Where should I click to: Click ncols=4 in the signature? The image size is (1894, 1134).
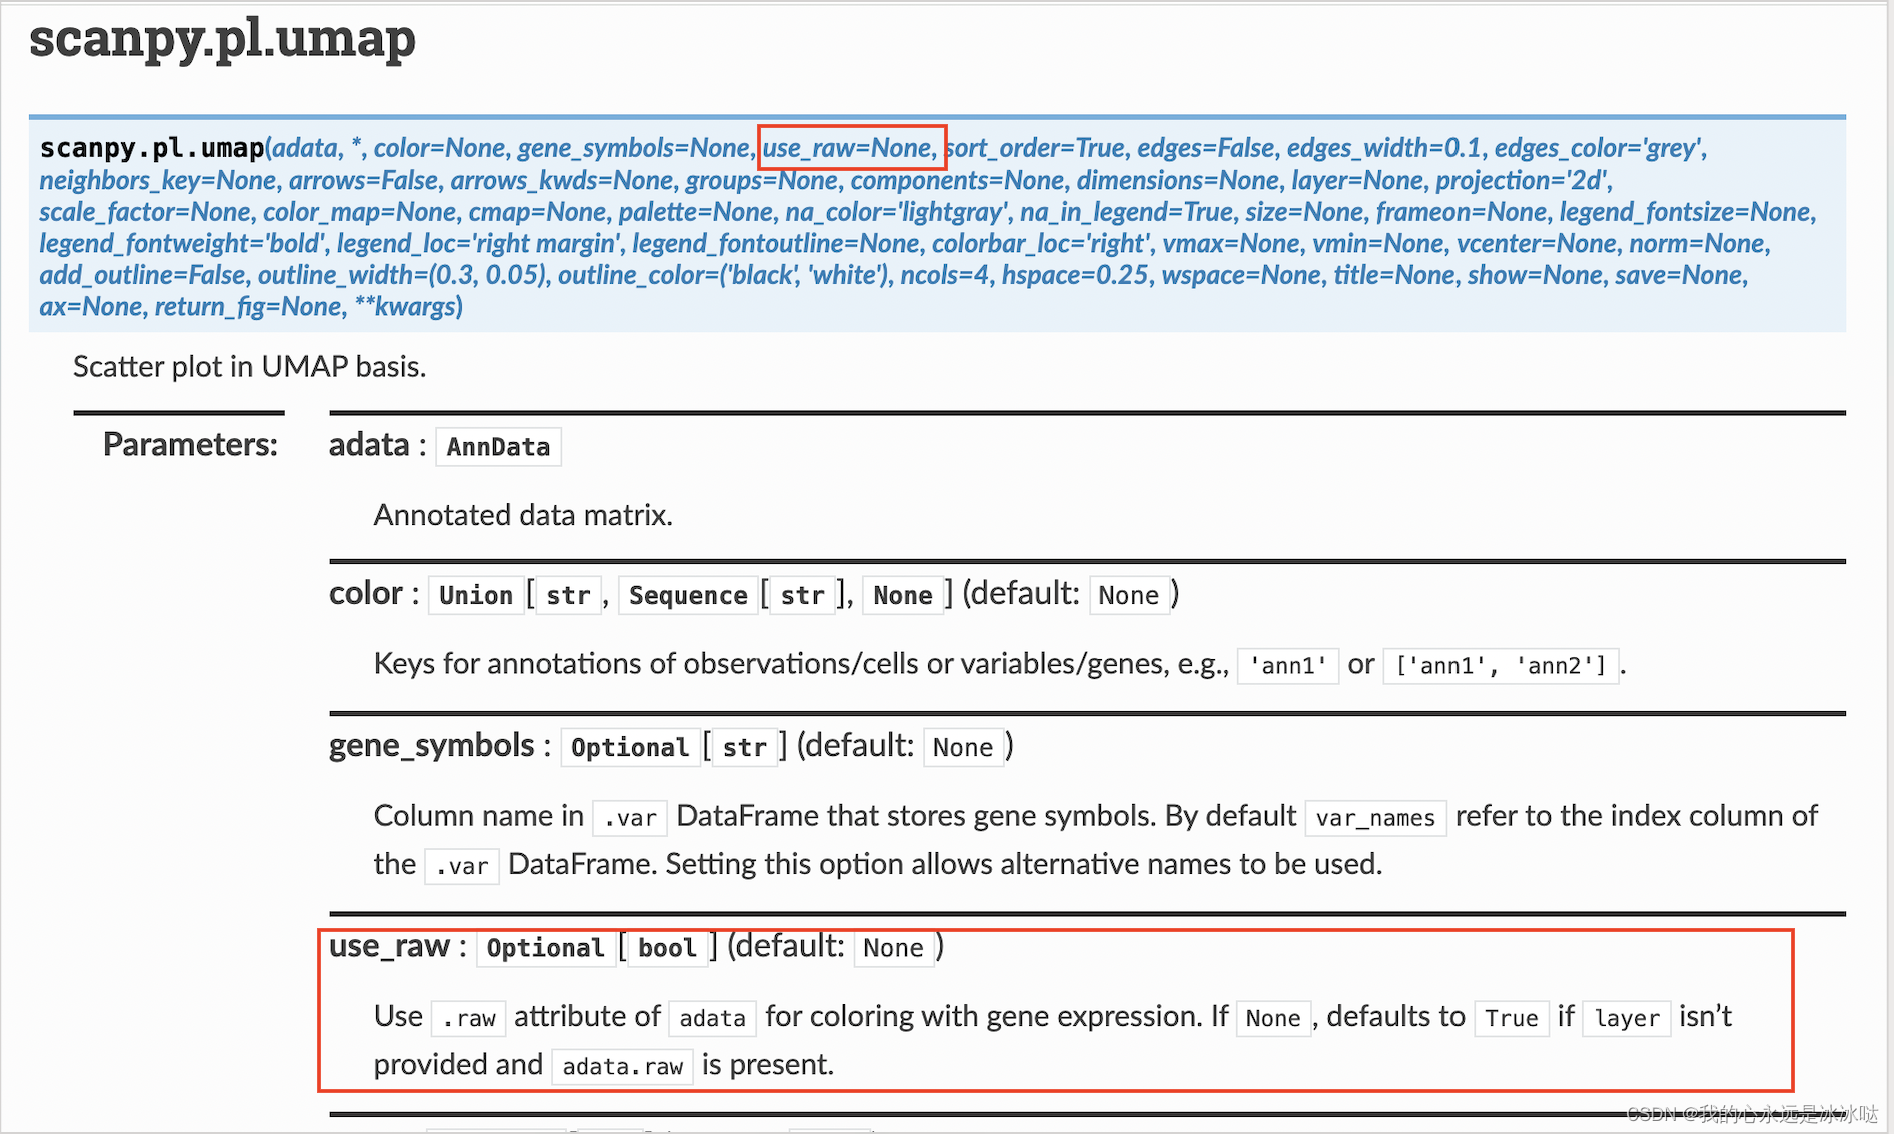(944, 275)
